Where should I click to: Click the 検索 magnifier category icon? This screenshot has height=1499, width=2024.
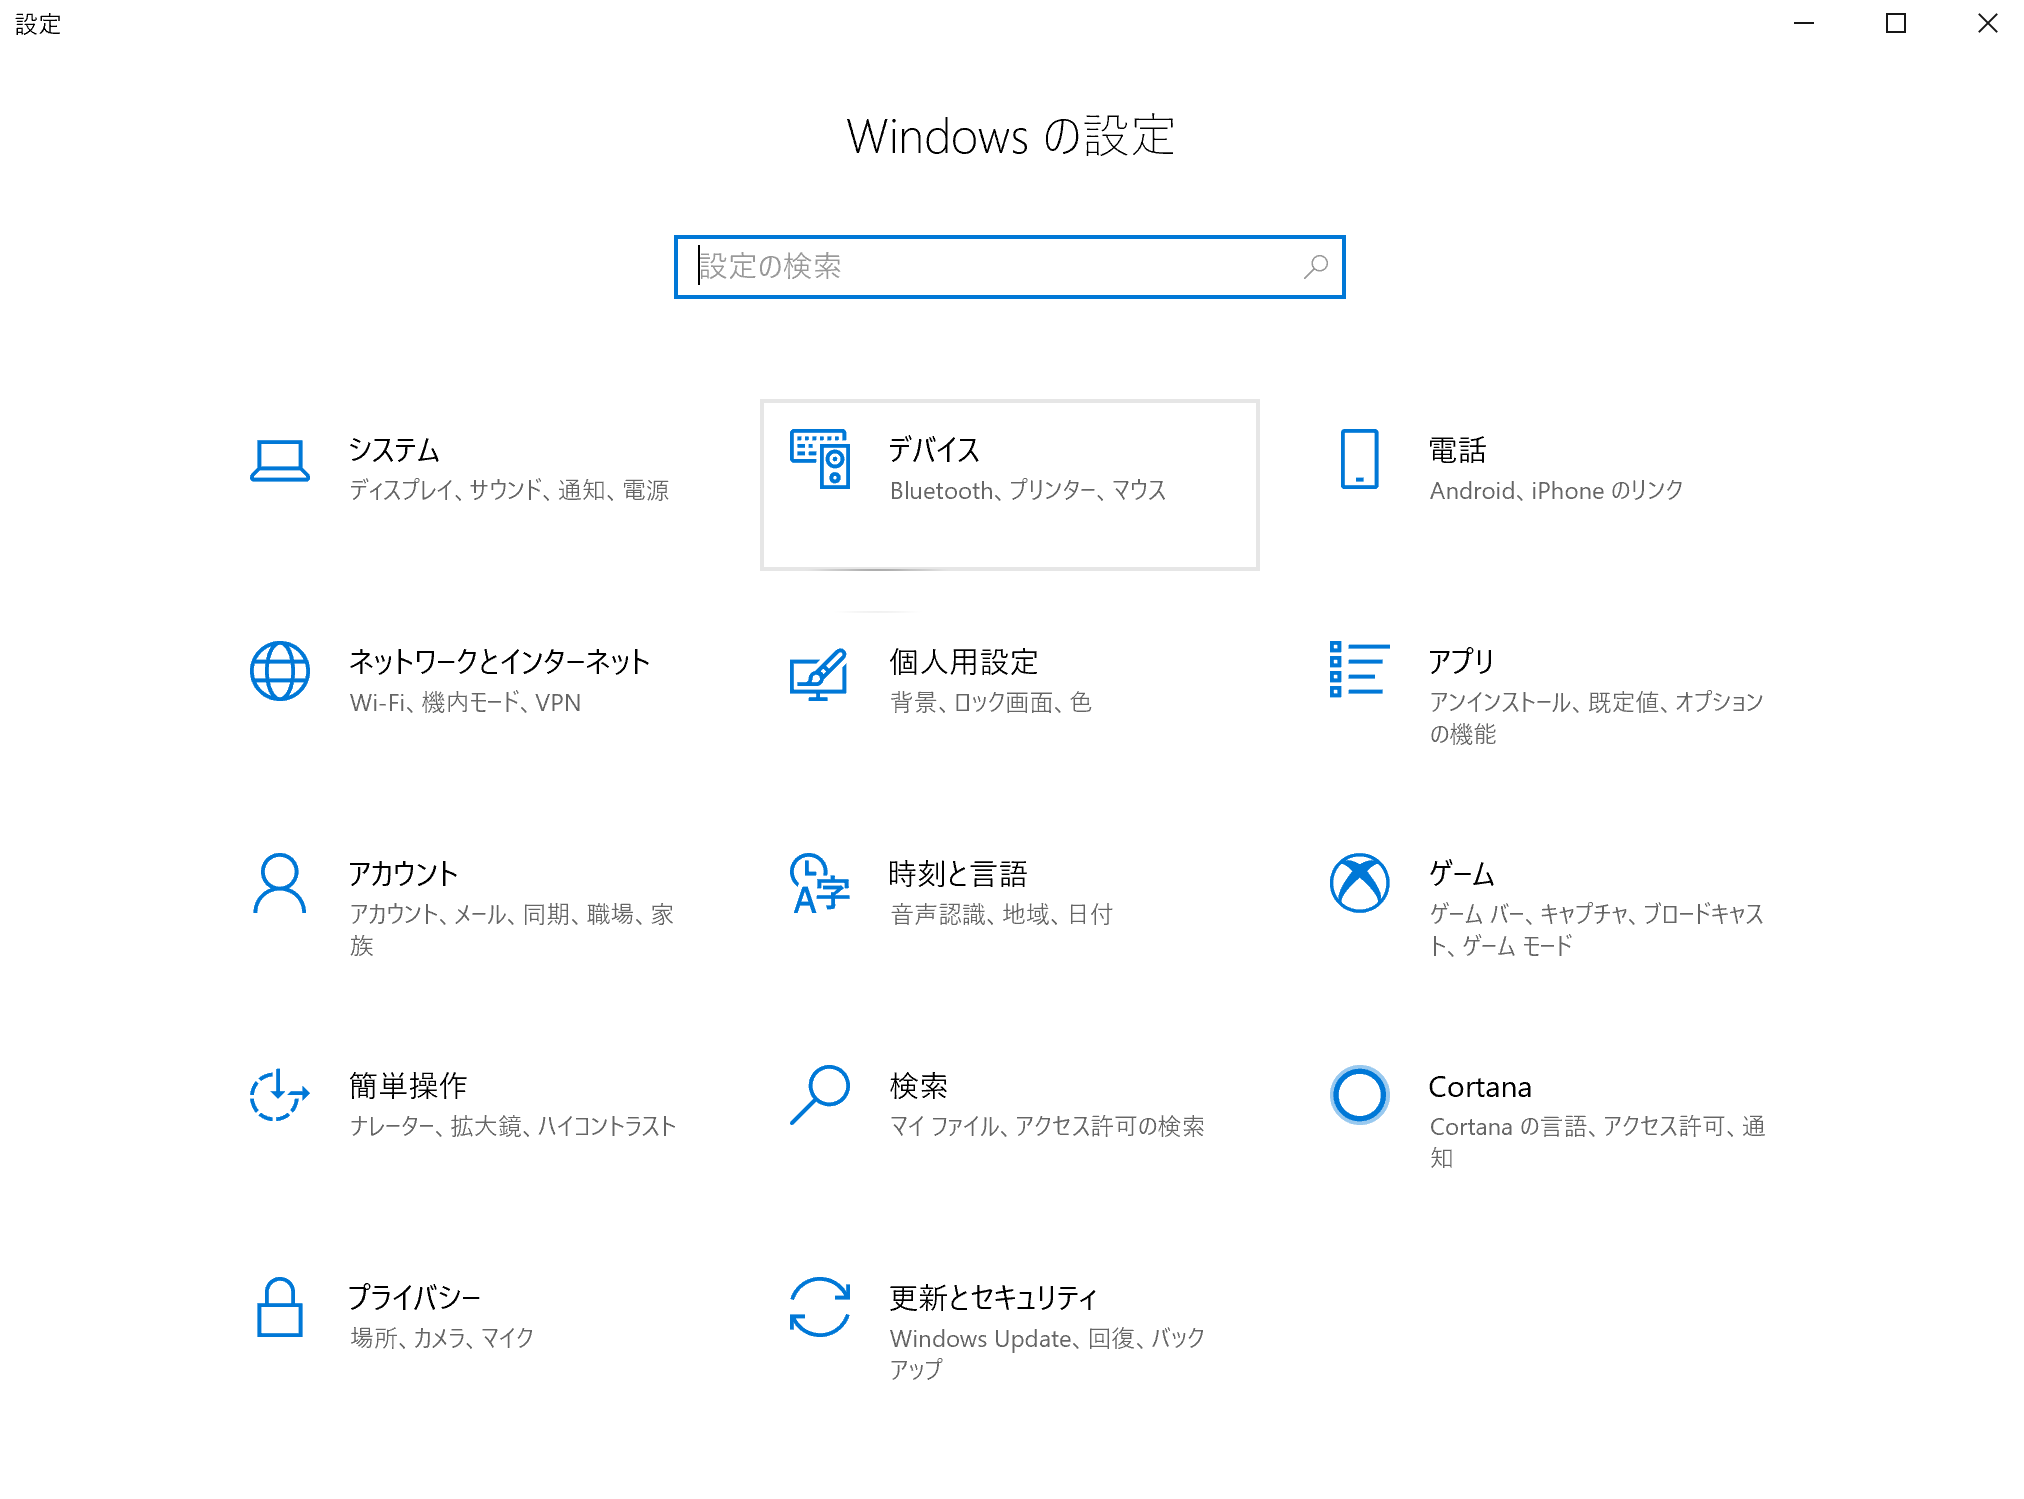[x=820, y=1095]
